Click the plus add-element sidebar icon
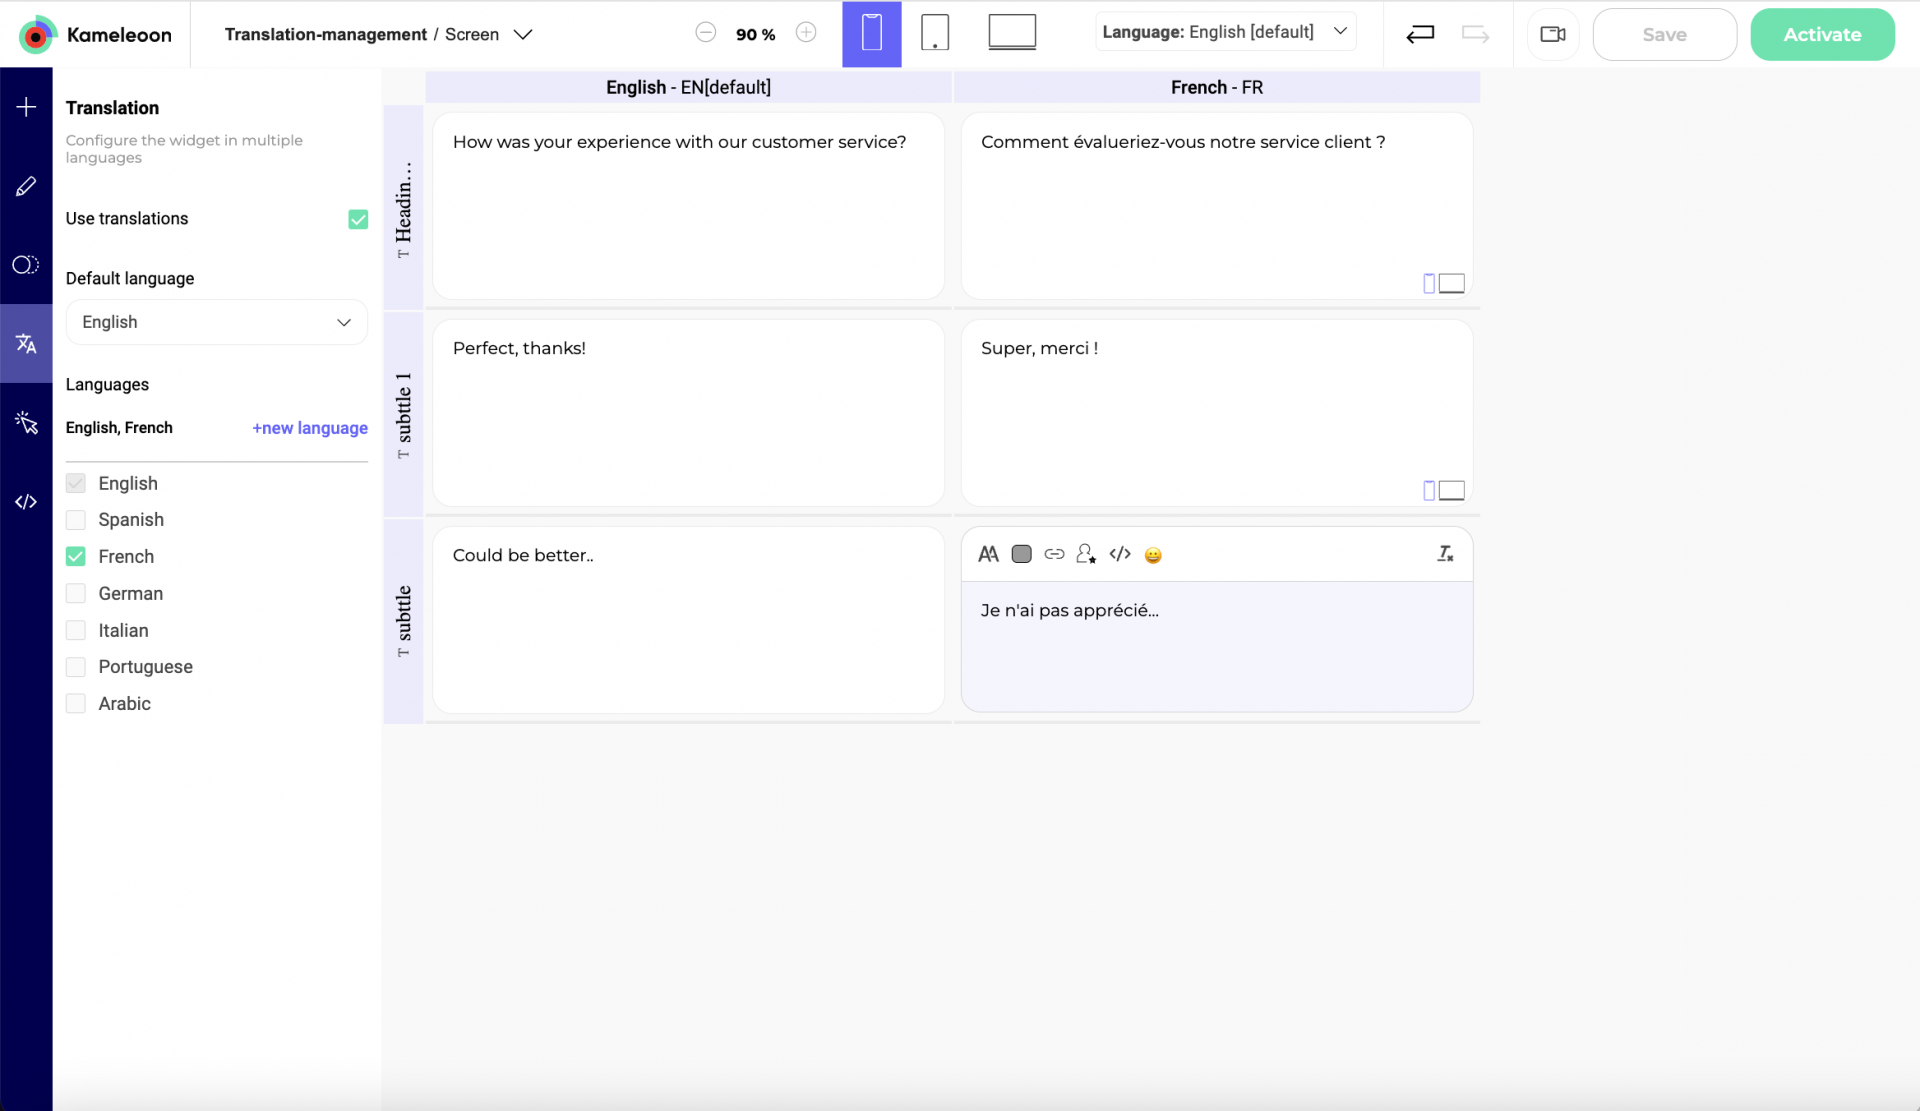This screenshot has height=1111, width=1920. 26,107
